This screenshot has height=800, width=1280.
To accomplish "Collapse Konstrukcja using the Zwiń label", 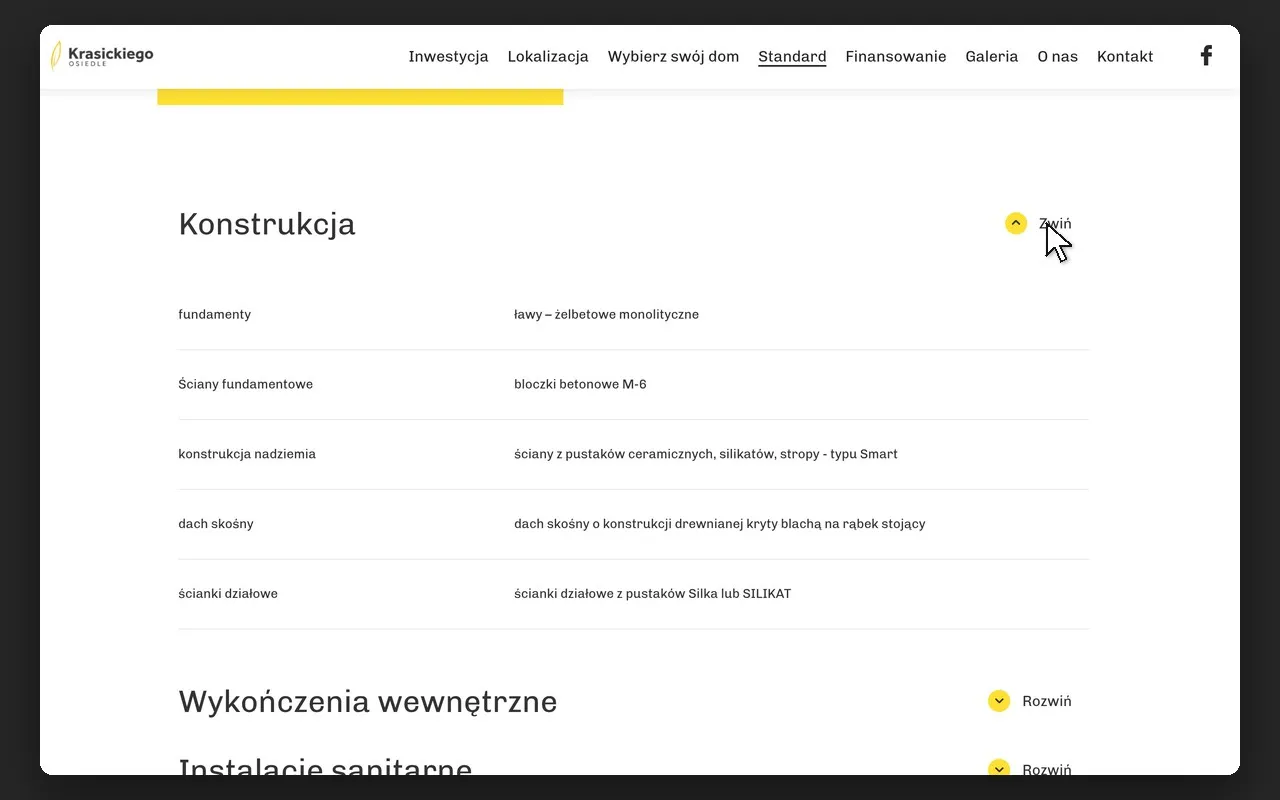I will (1055, 223).
